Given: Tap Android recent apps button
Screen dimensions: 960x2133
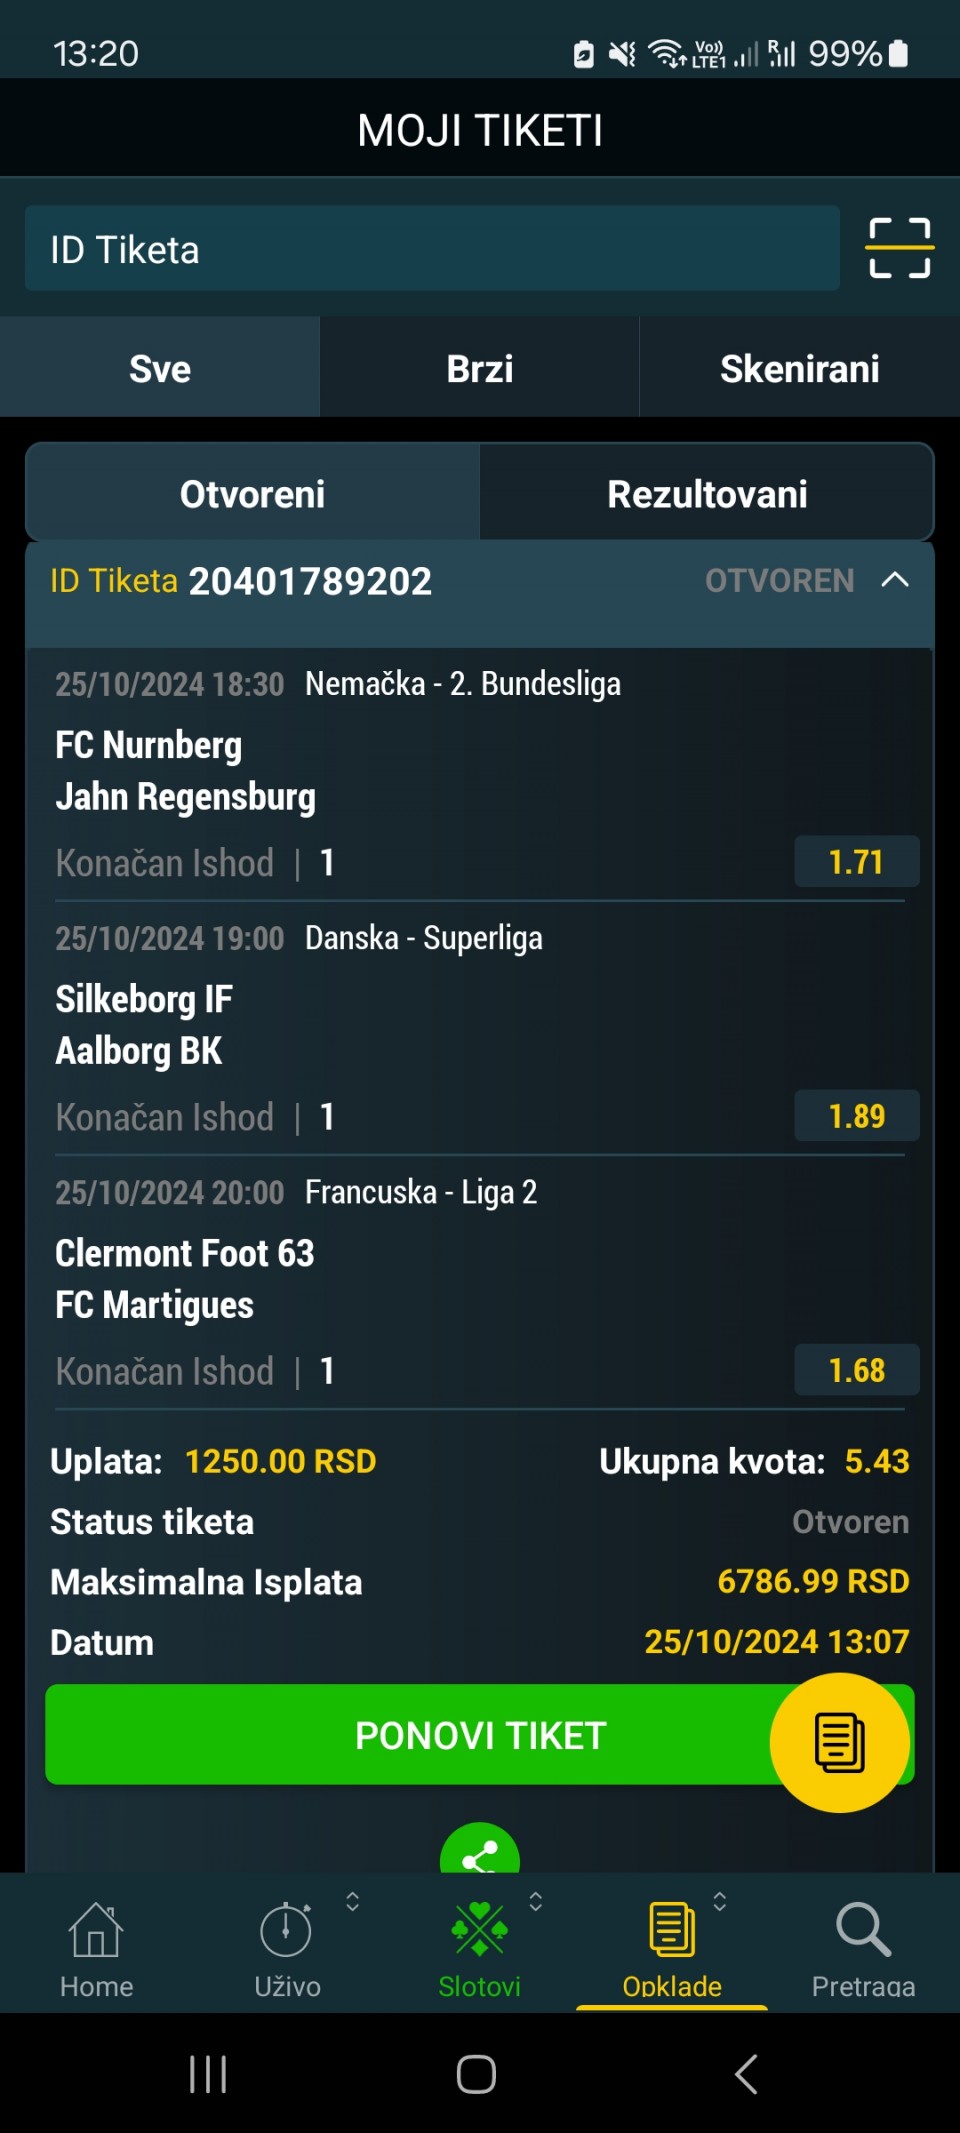Looking at the screenshot, I should [208, 2075].
